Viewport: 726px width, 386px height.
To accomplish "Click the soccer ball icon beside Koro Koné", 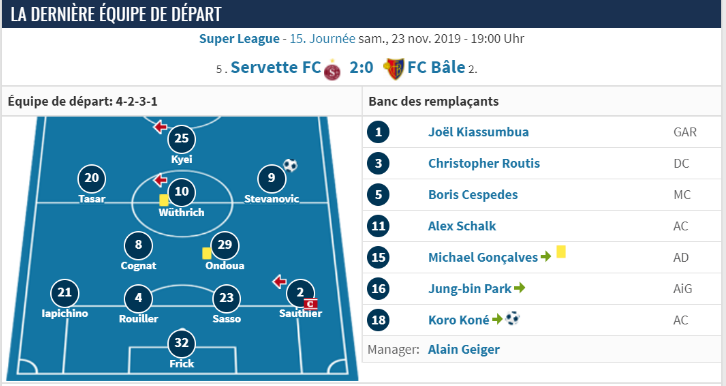I will [x=513, y=318].
